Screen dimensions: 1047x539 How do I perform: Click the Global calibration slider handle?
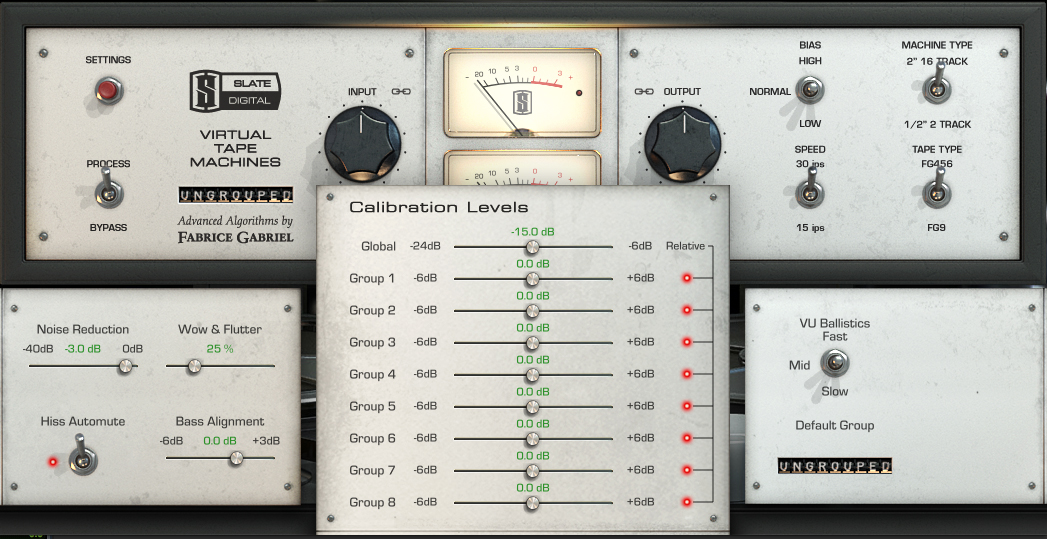[x=532, y=247]
